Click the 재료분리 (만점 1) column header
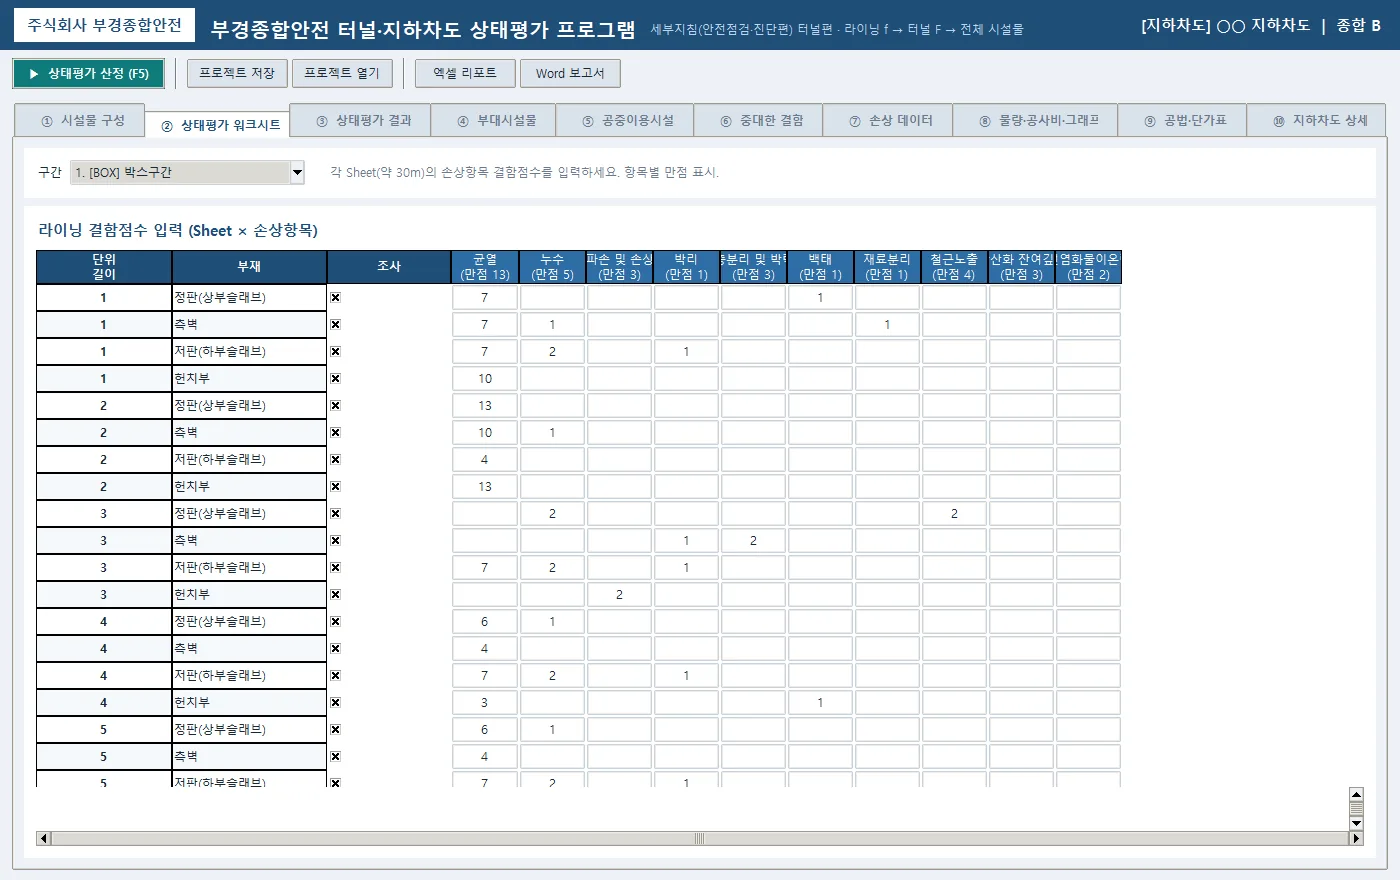The width and height of the screenshot is (1400, 880). pos(887,267)
